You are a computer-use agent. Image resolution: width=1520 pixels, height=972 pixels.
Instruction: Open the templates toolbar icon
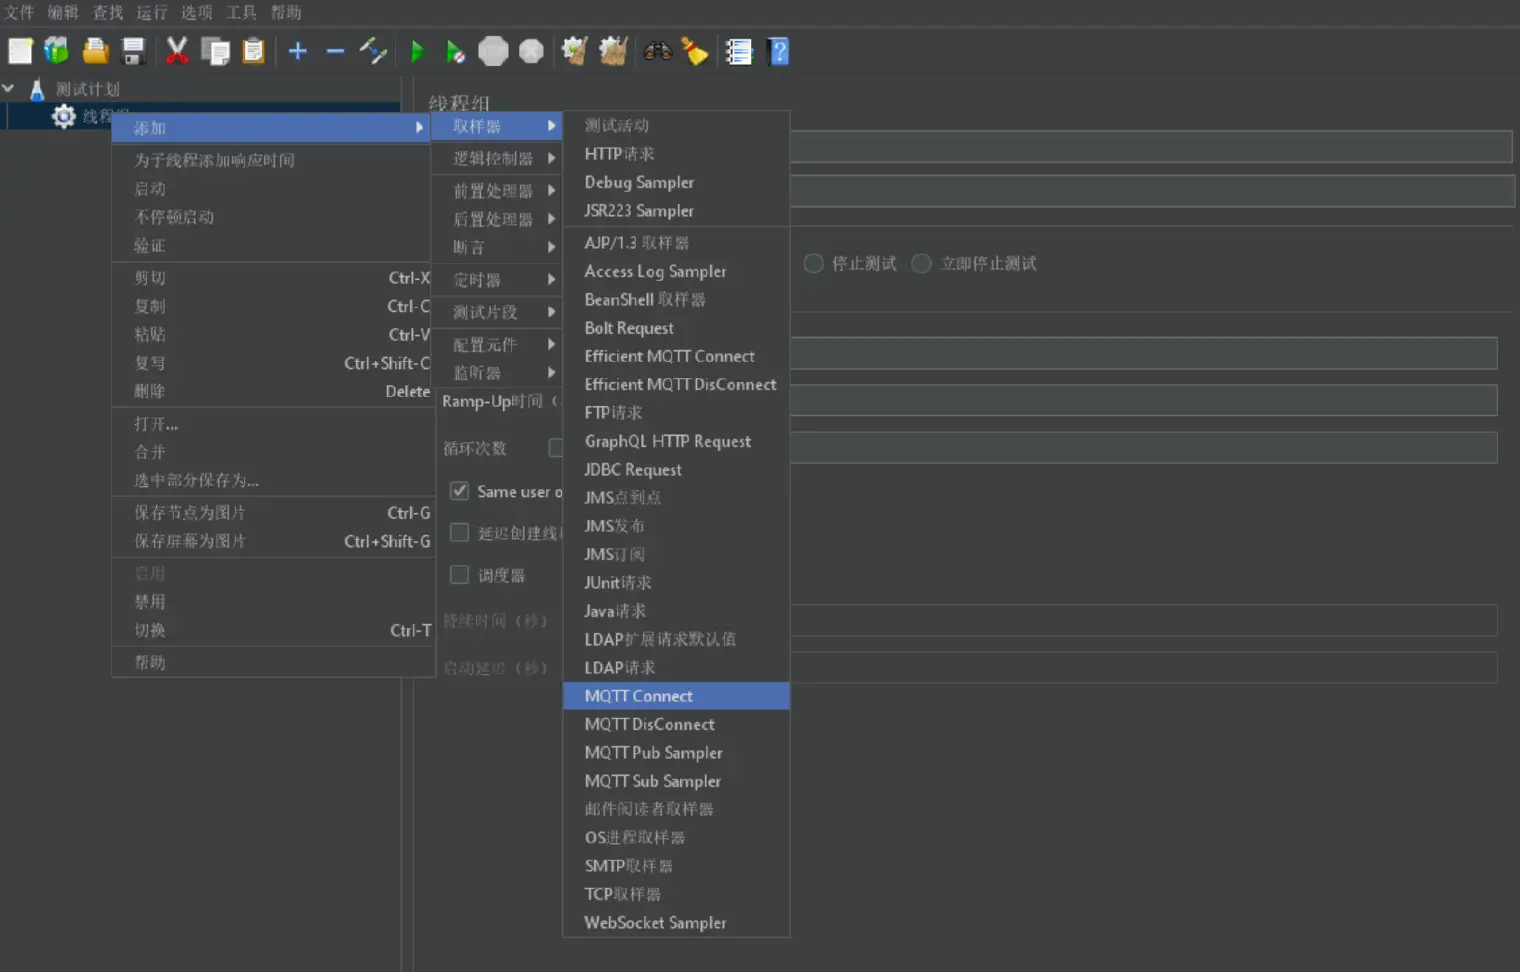pos(57,51)
